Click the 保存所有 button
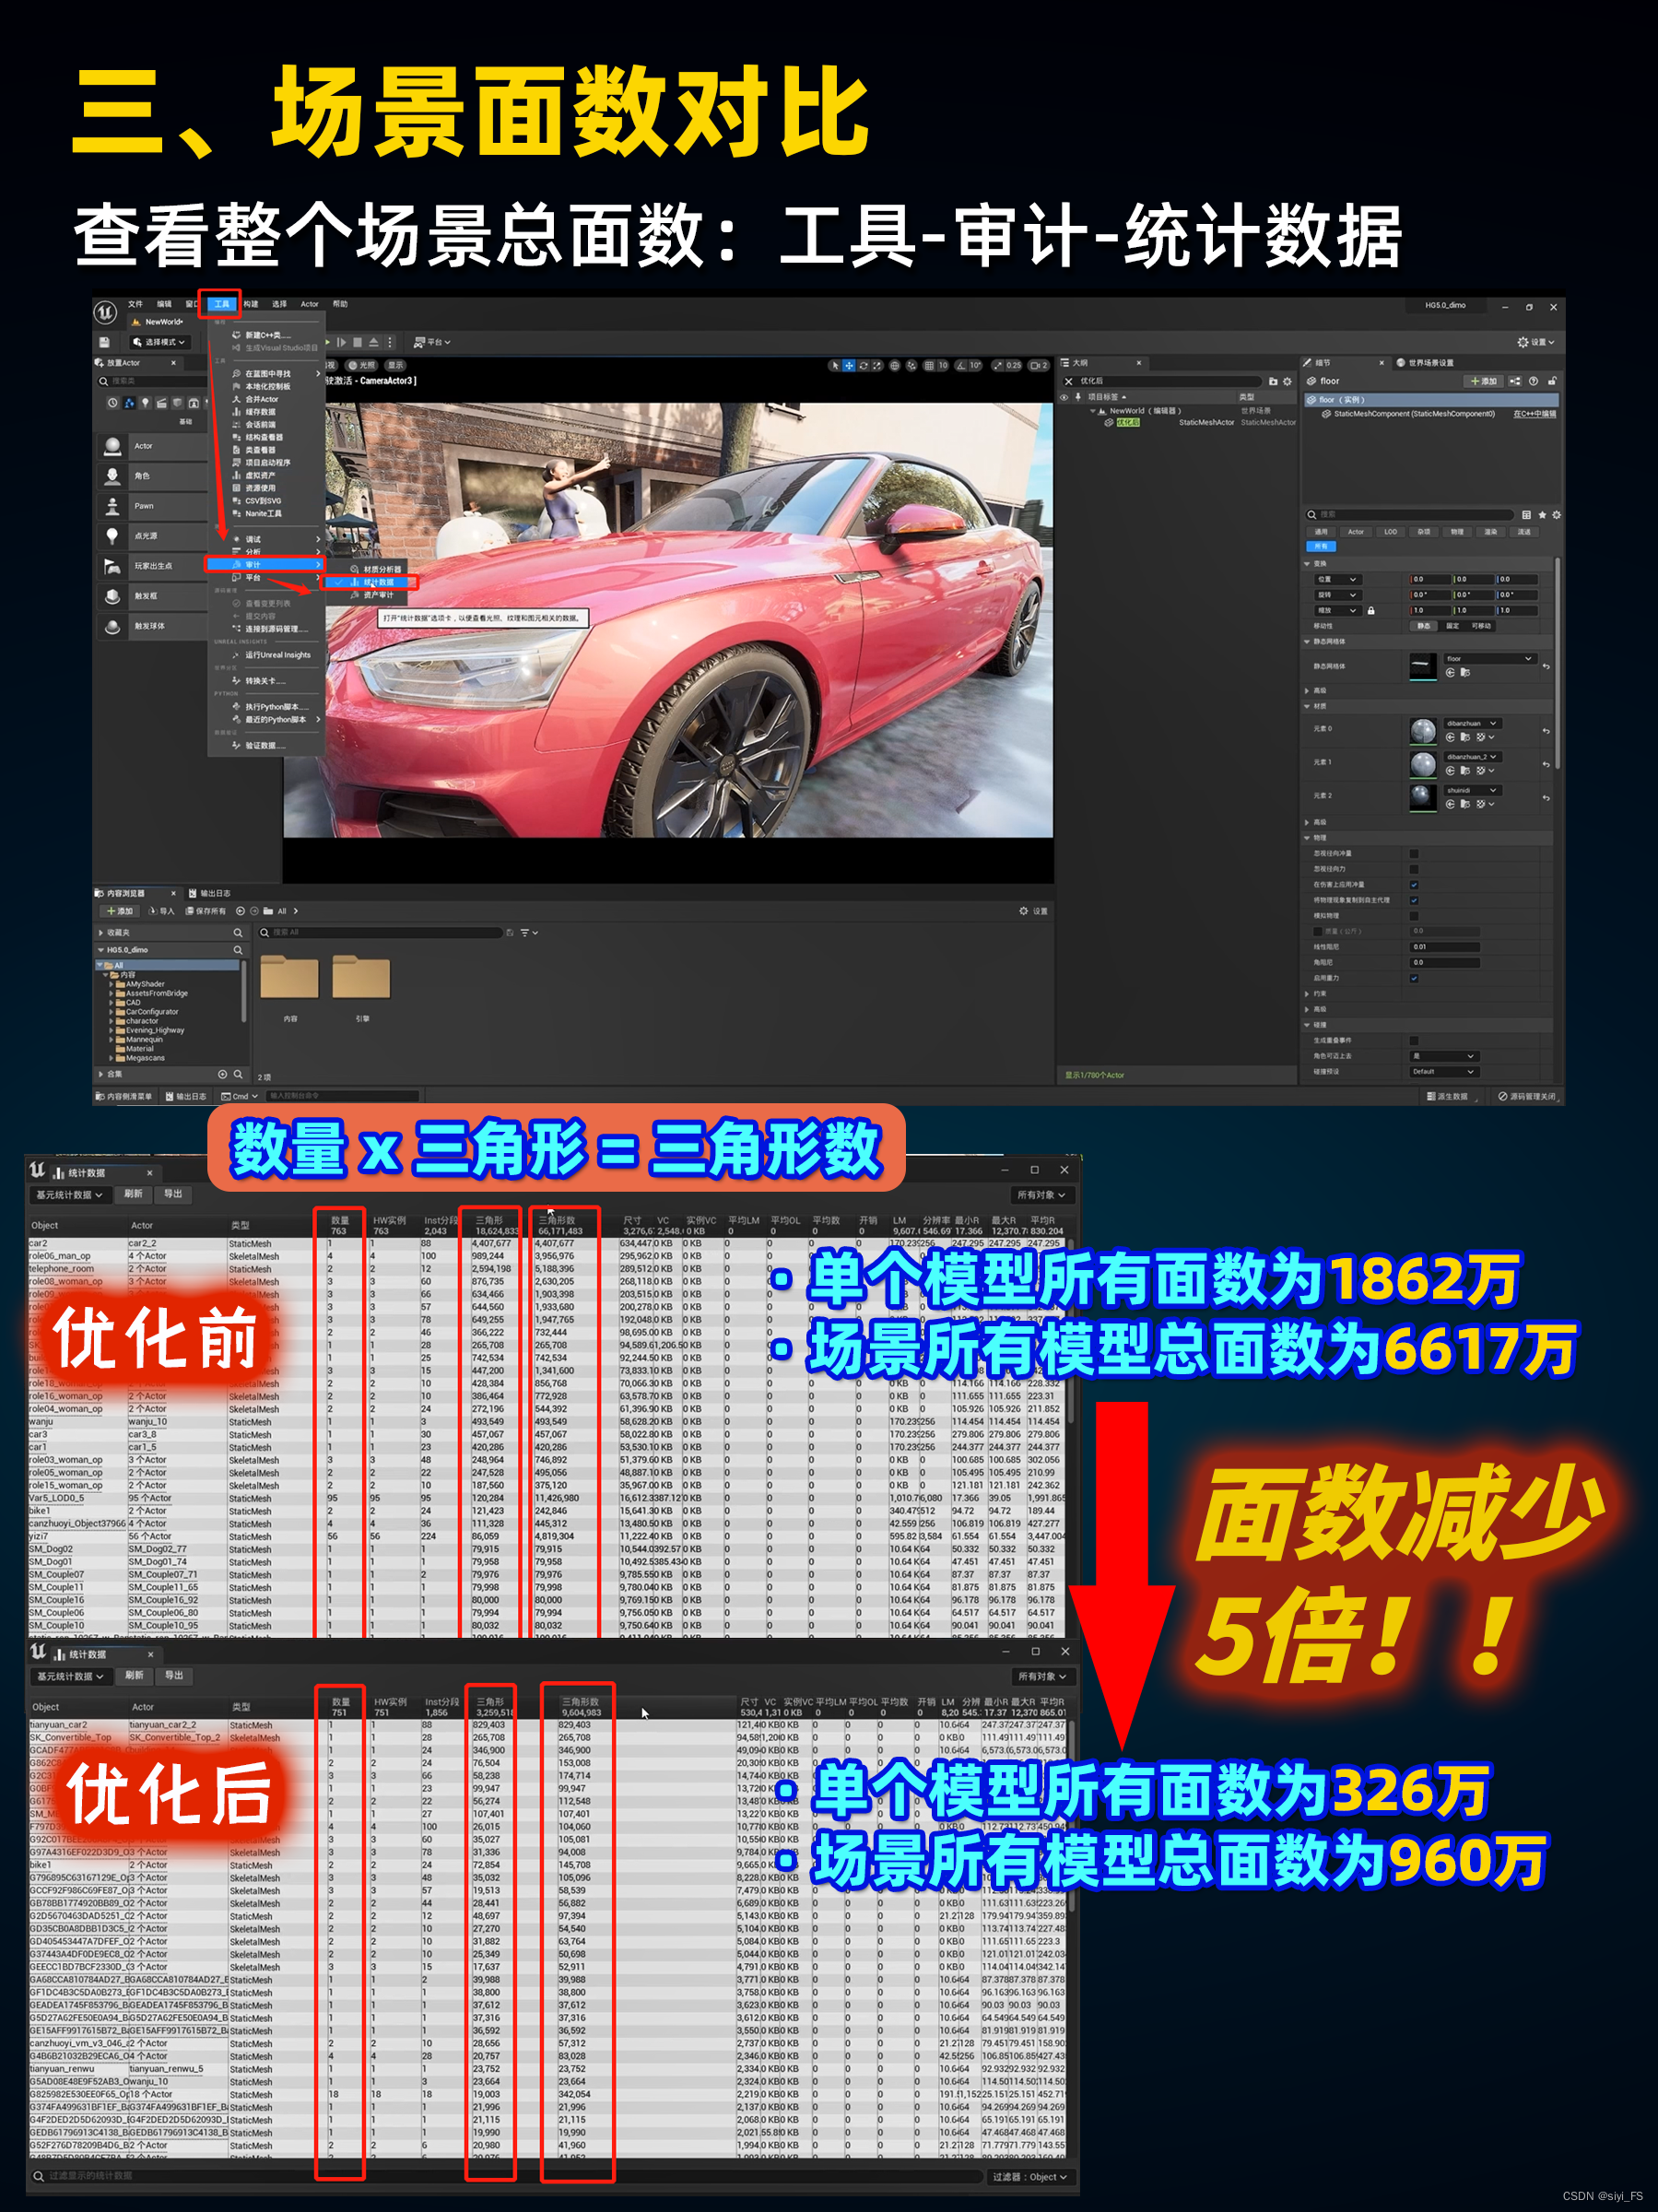Screen dimensions: 1658x2212 [x=206, y=911]
